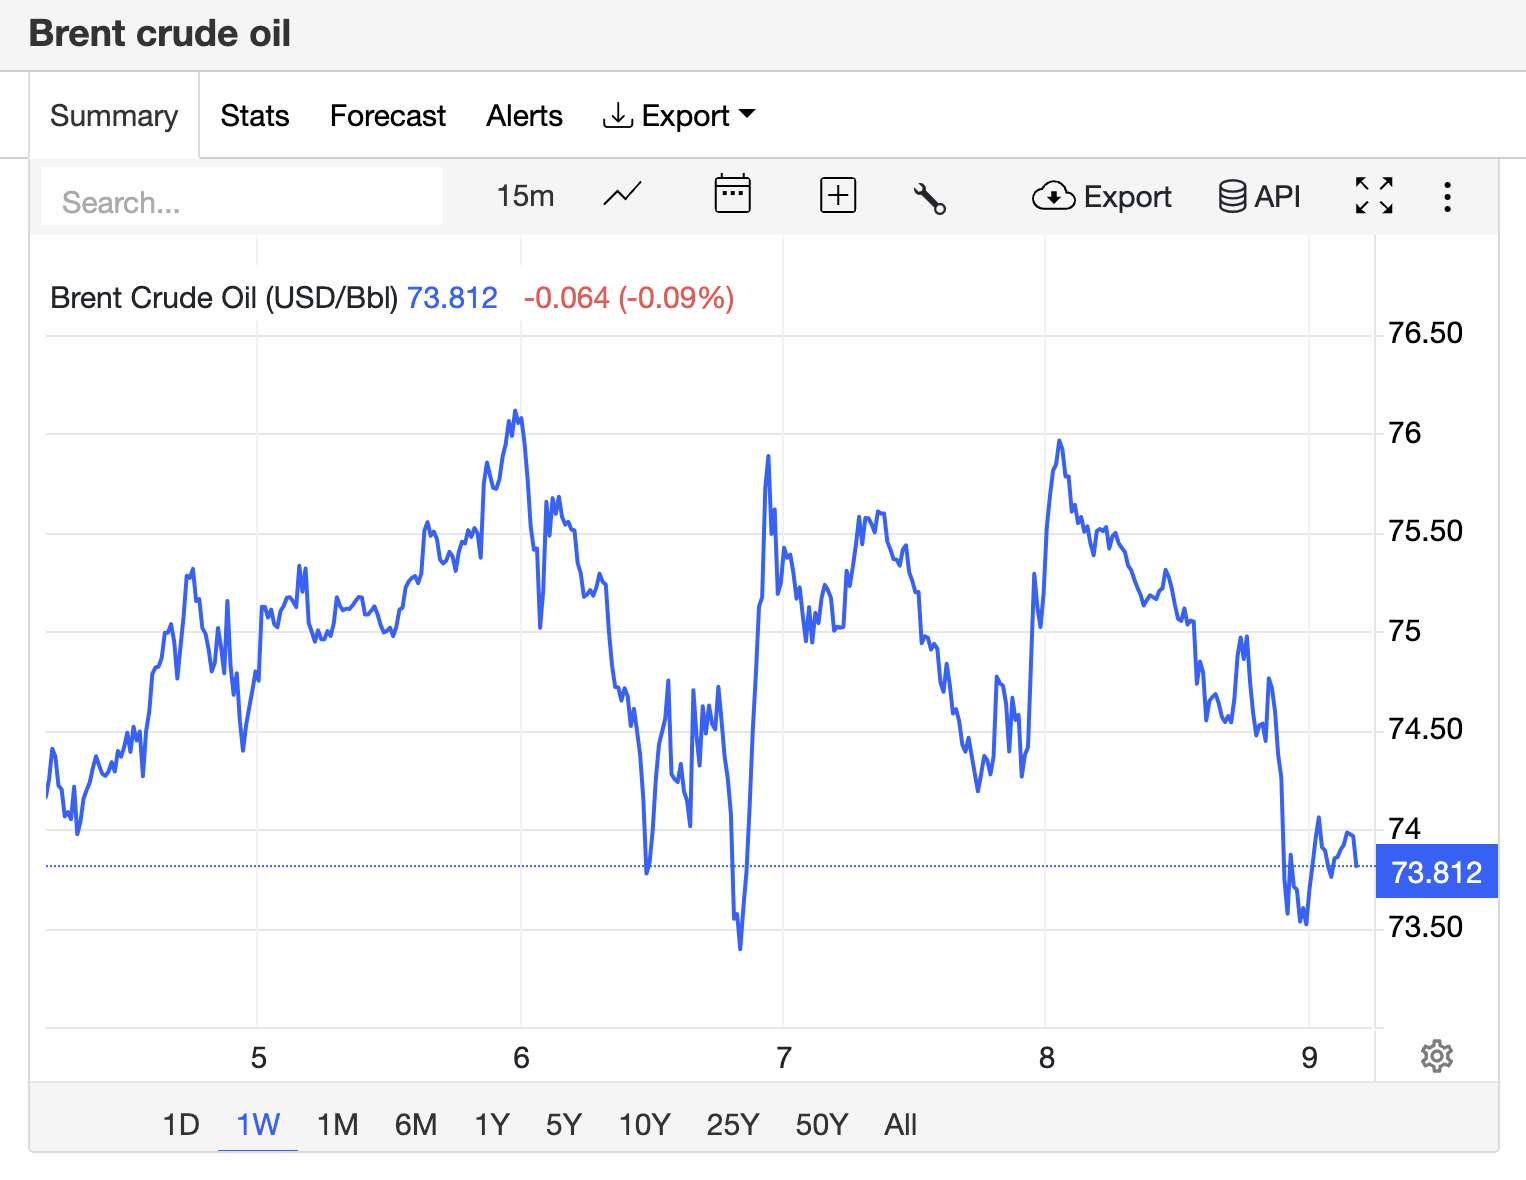Select the 5Y time range
1526x1180 pixels.
tap(564, 1125)
